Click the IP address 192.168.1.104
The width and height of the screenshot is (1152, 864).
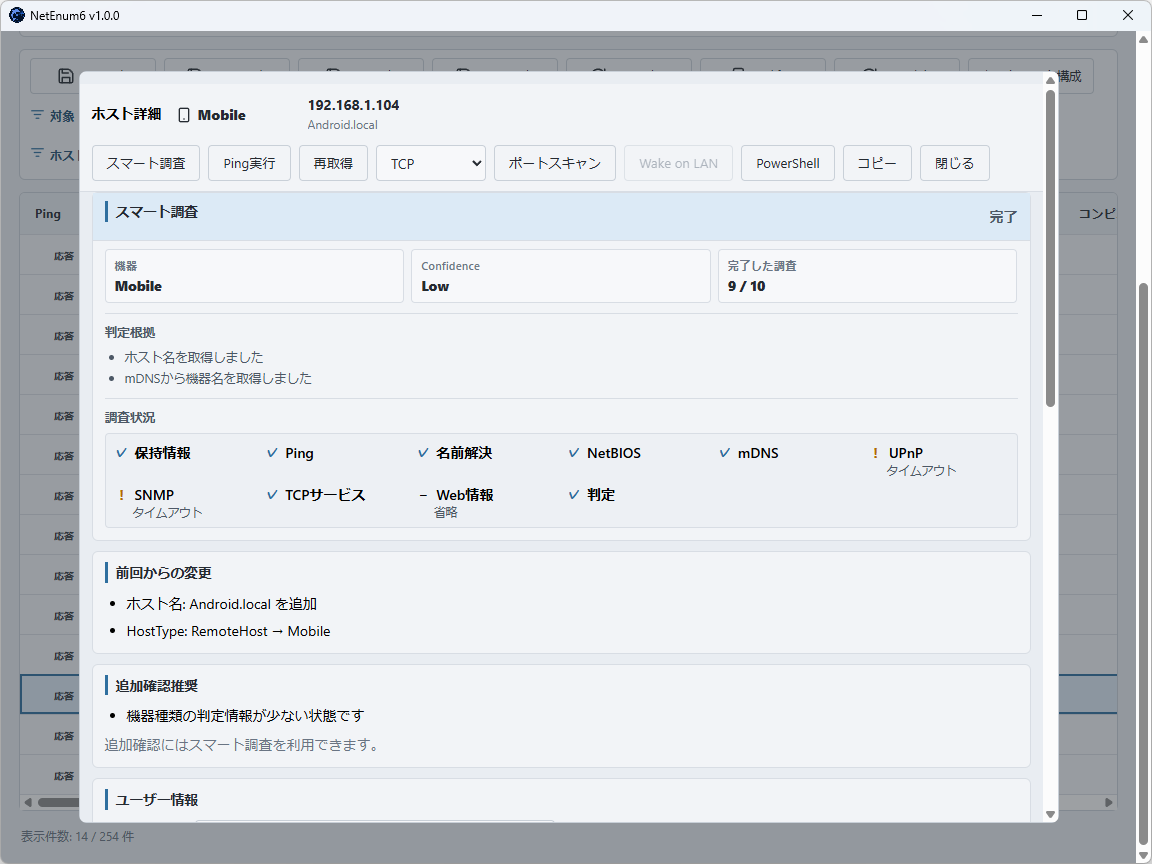[x=353, y=105]
